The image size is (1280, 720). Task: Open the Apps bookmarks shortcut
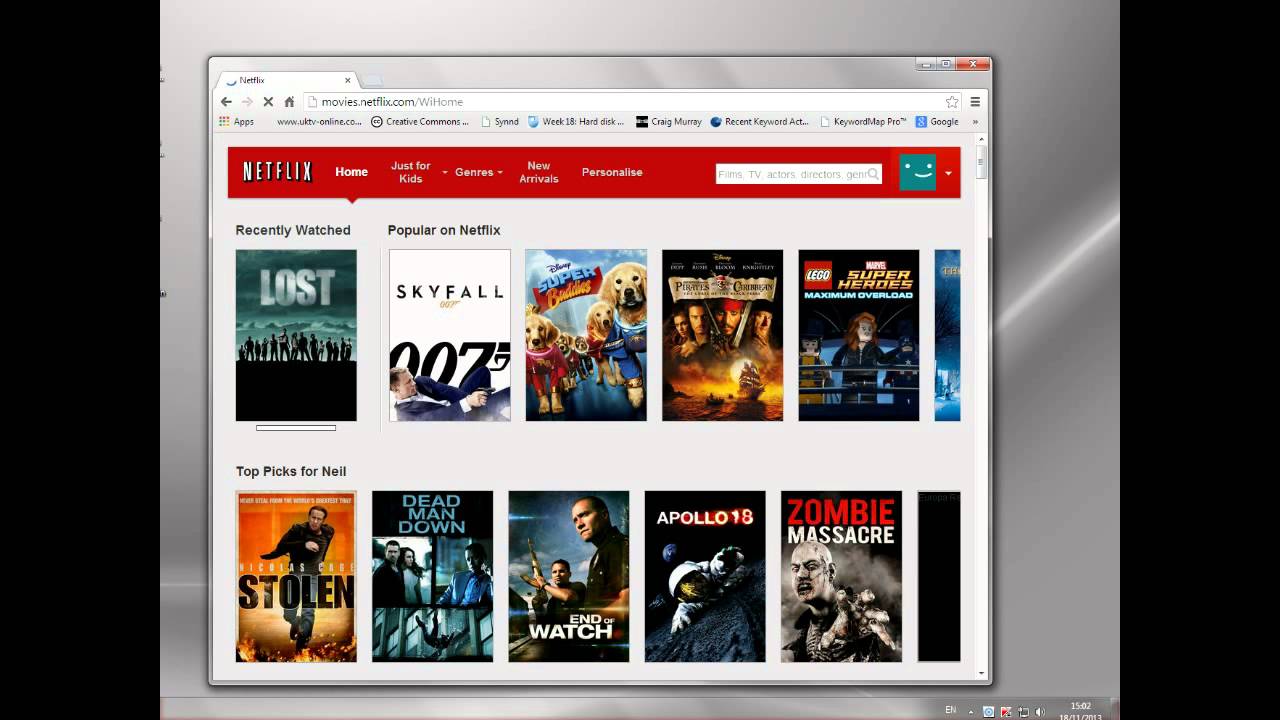pyautogui.click(x=237, y=122)
